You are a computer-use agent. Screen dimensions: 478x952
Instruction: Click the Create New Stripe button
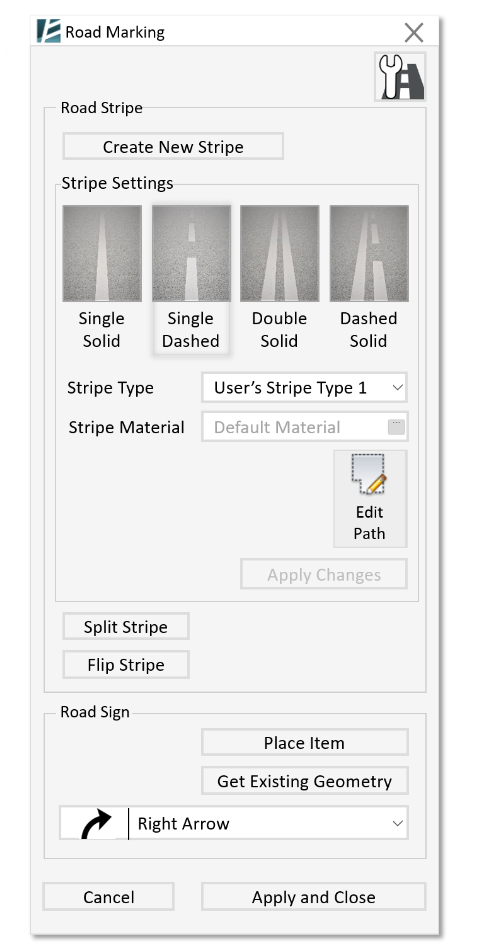coord(173,147)
